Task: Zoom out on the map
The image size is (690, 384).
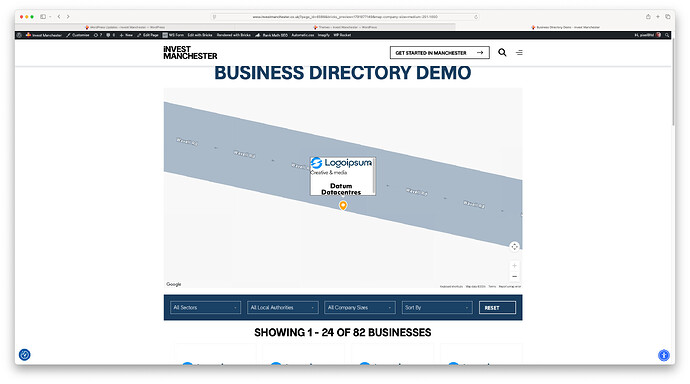Action: point(514,277)
